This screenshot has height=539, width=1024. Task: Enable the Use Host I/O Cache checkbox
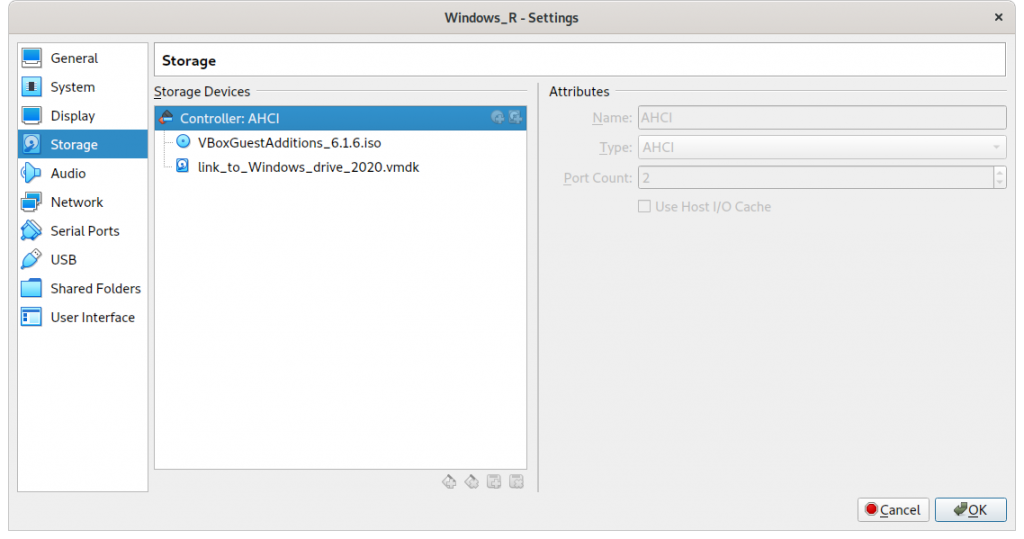645,206
